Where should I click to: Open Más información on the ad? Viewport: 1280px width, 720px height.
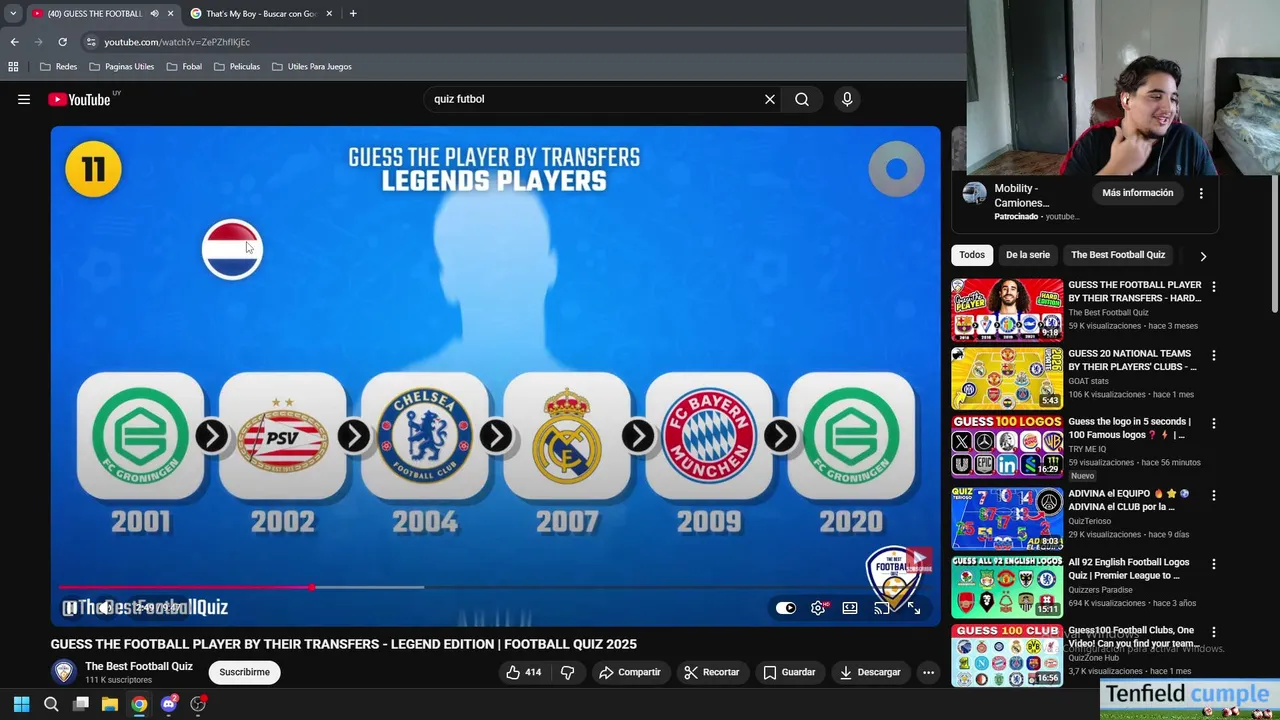pos(1137,193)
